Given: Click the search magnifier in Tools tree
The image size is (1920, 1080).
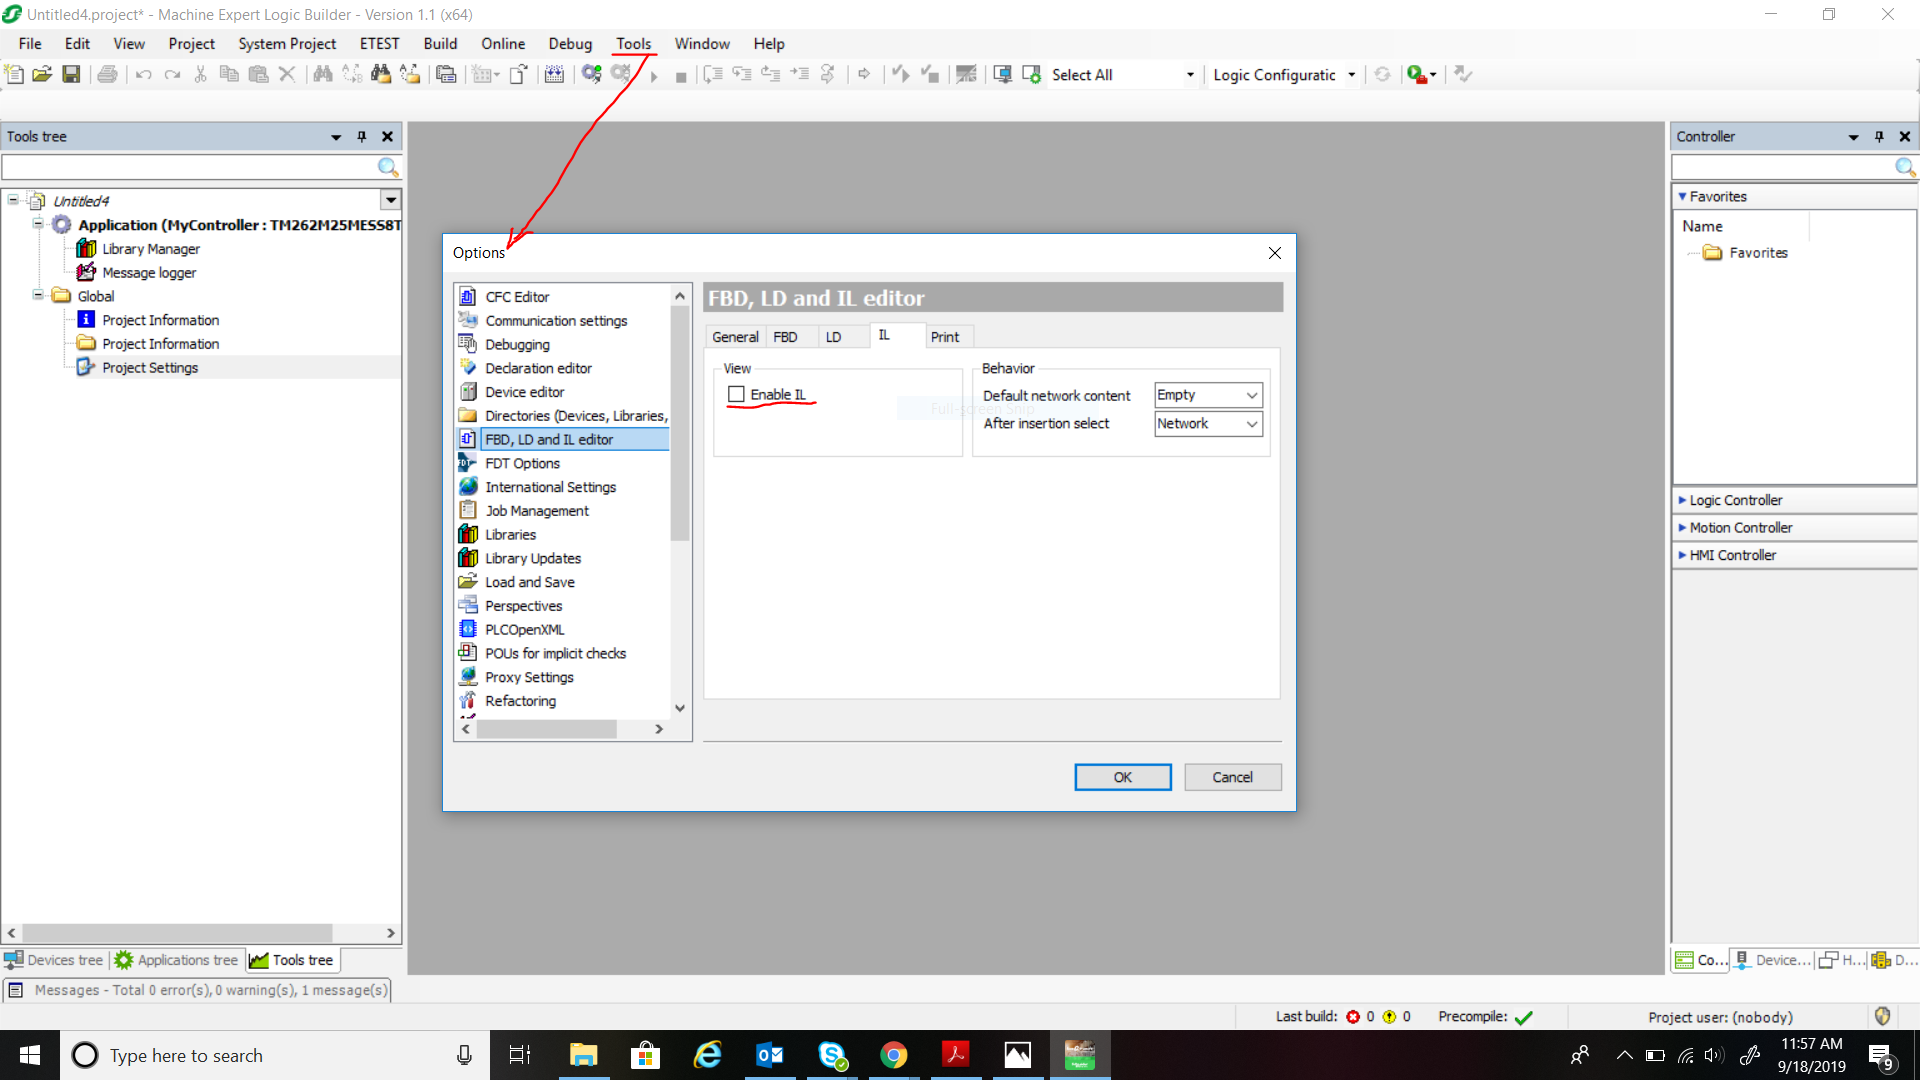Looking at the screenshot, I should [388, 167].
